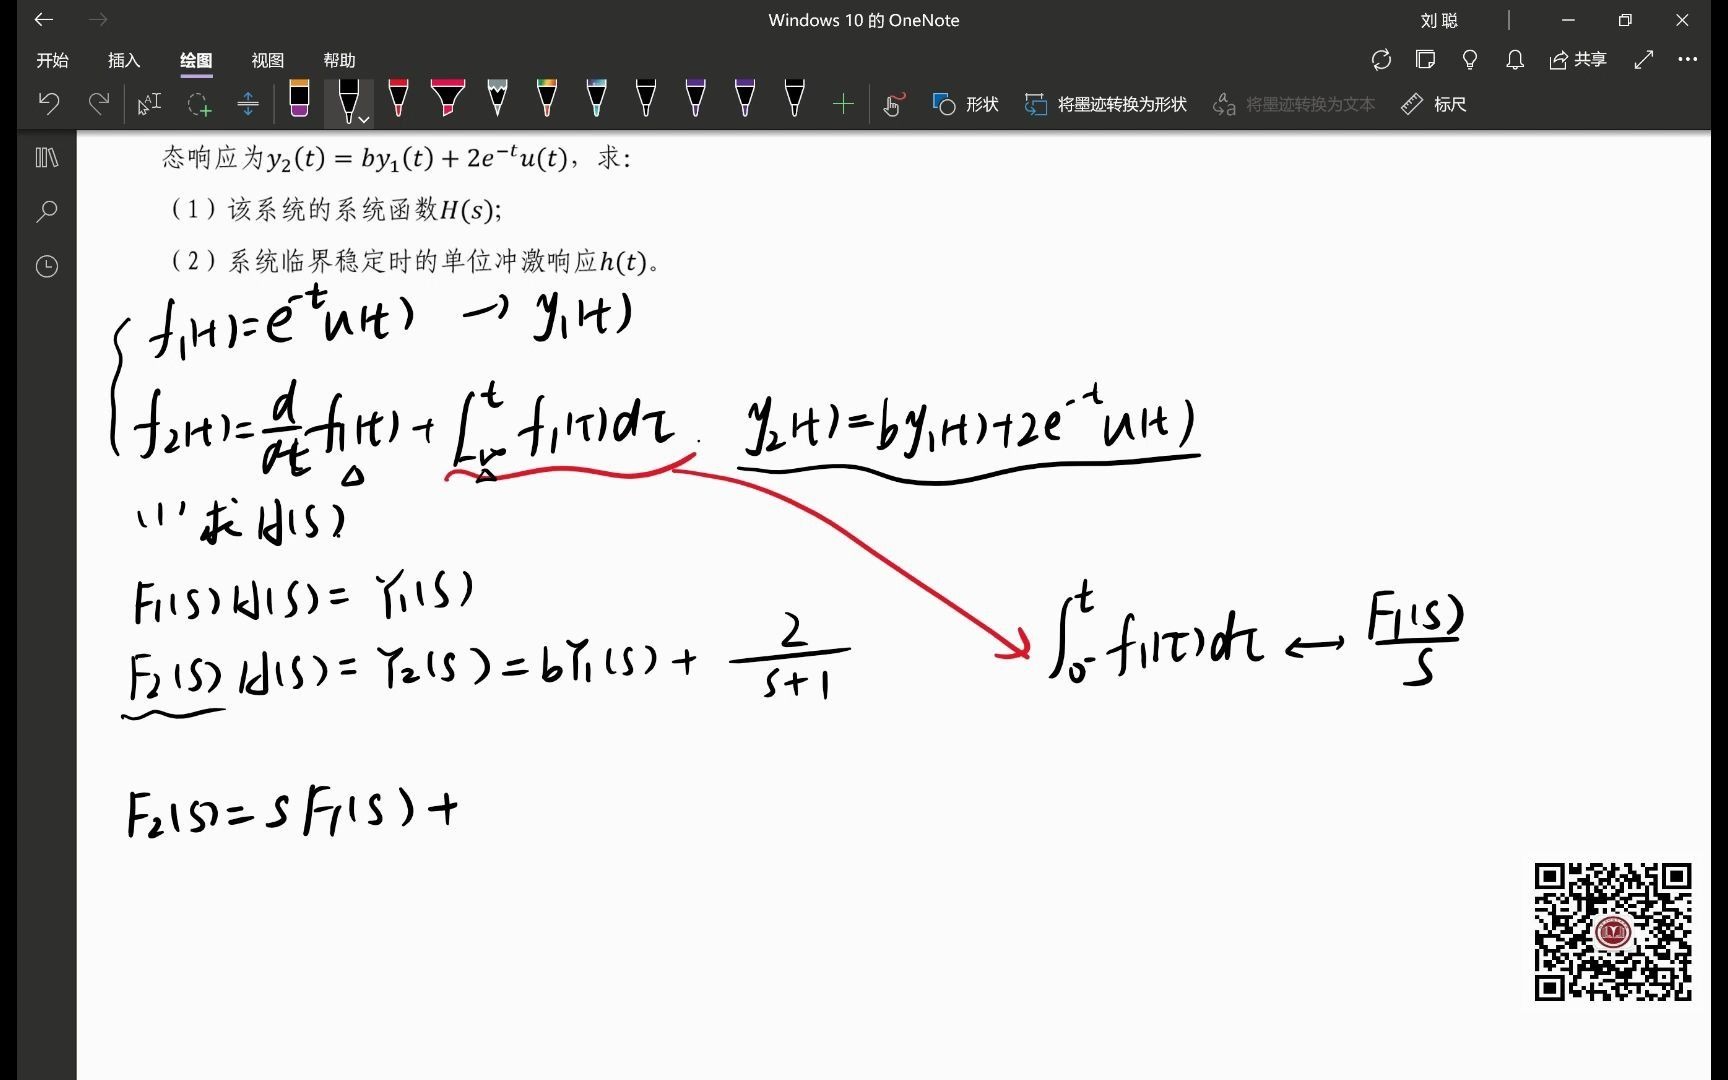The width and height of the screenshot is (1728, 1080).
Task: Toggle draw with touch mode
Action: (893, 104)
